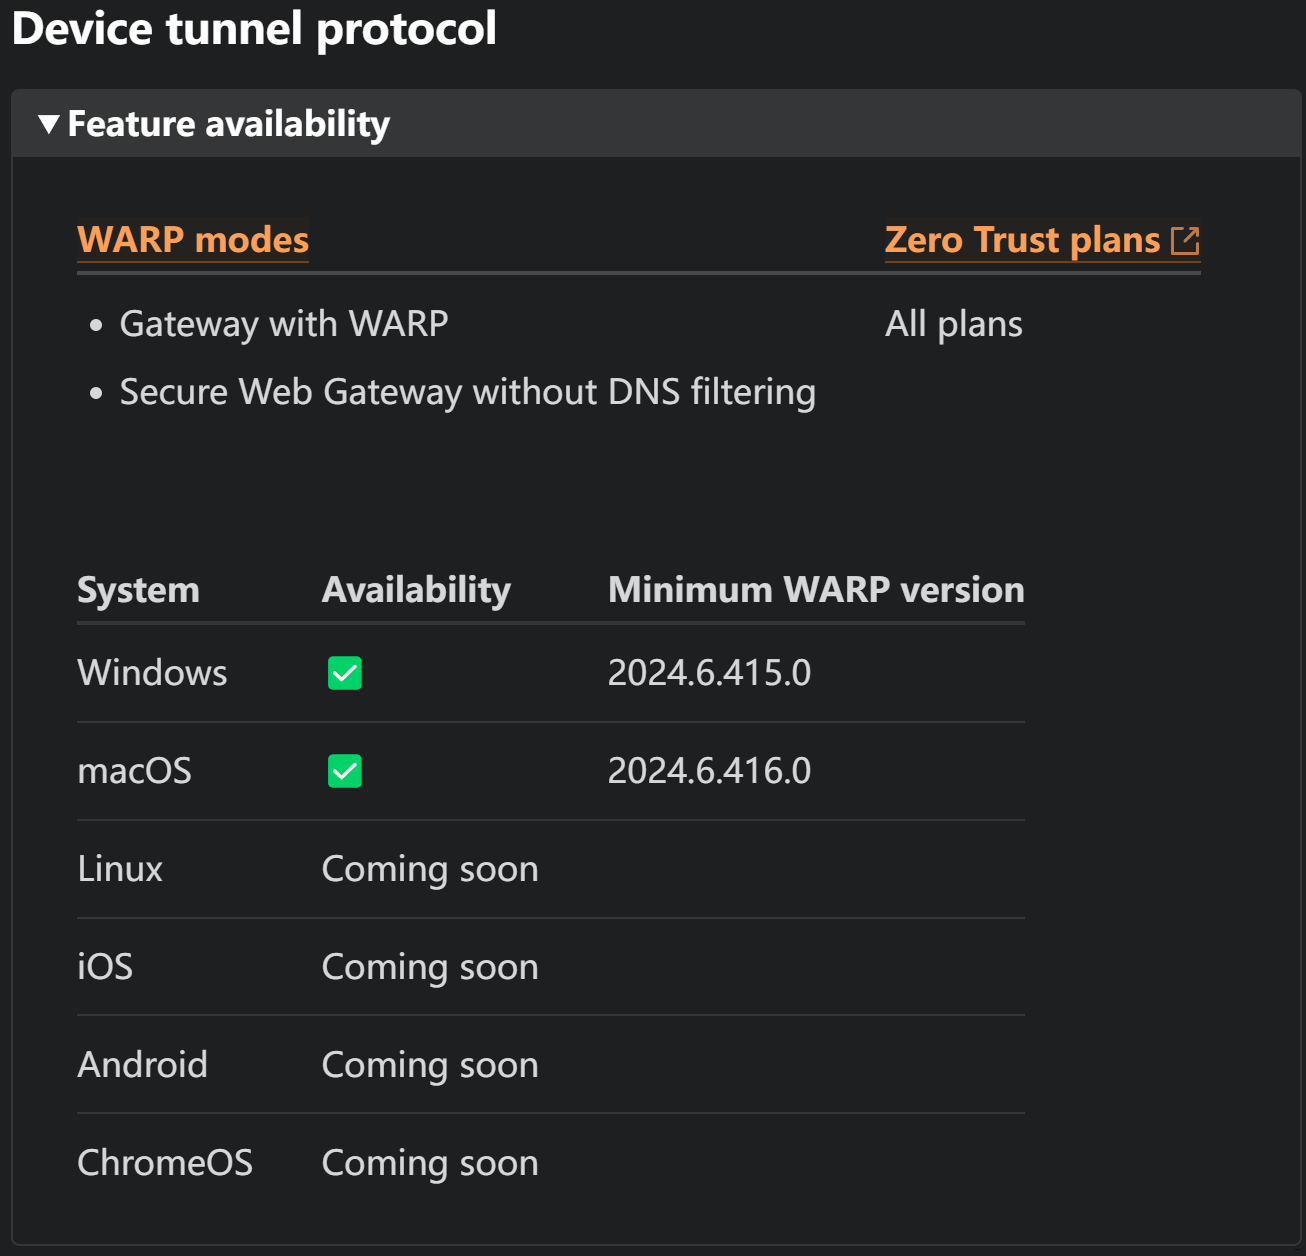Click the green checkmark for Windows availability
This screenshot has width=1306, height=1256.
345,673
